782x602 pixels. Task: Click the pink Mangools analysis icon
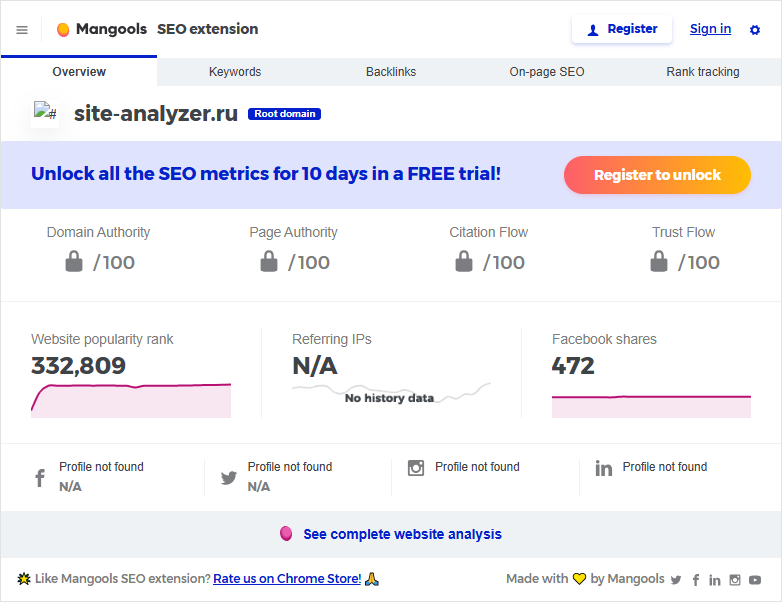[286, 534]
